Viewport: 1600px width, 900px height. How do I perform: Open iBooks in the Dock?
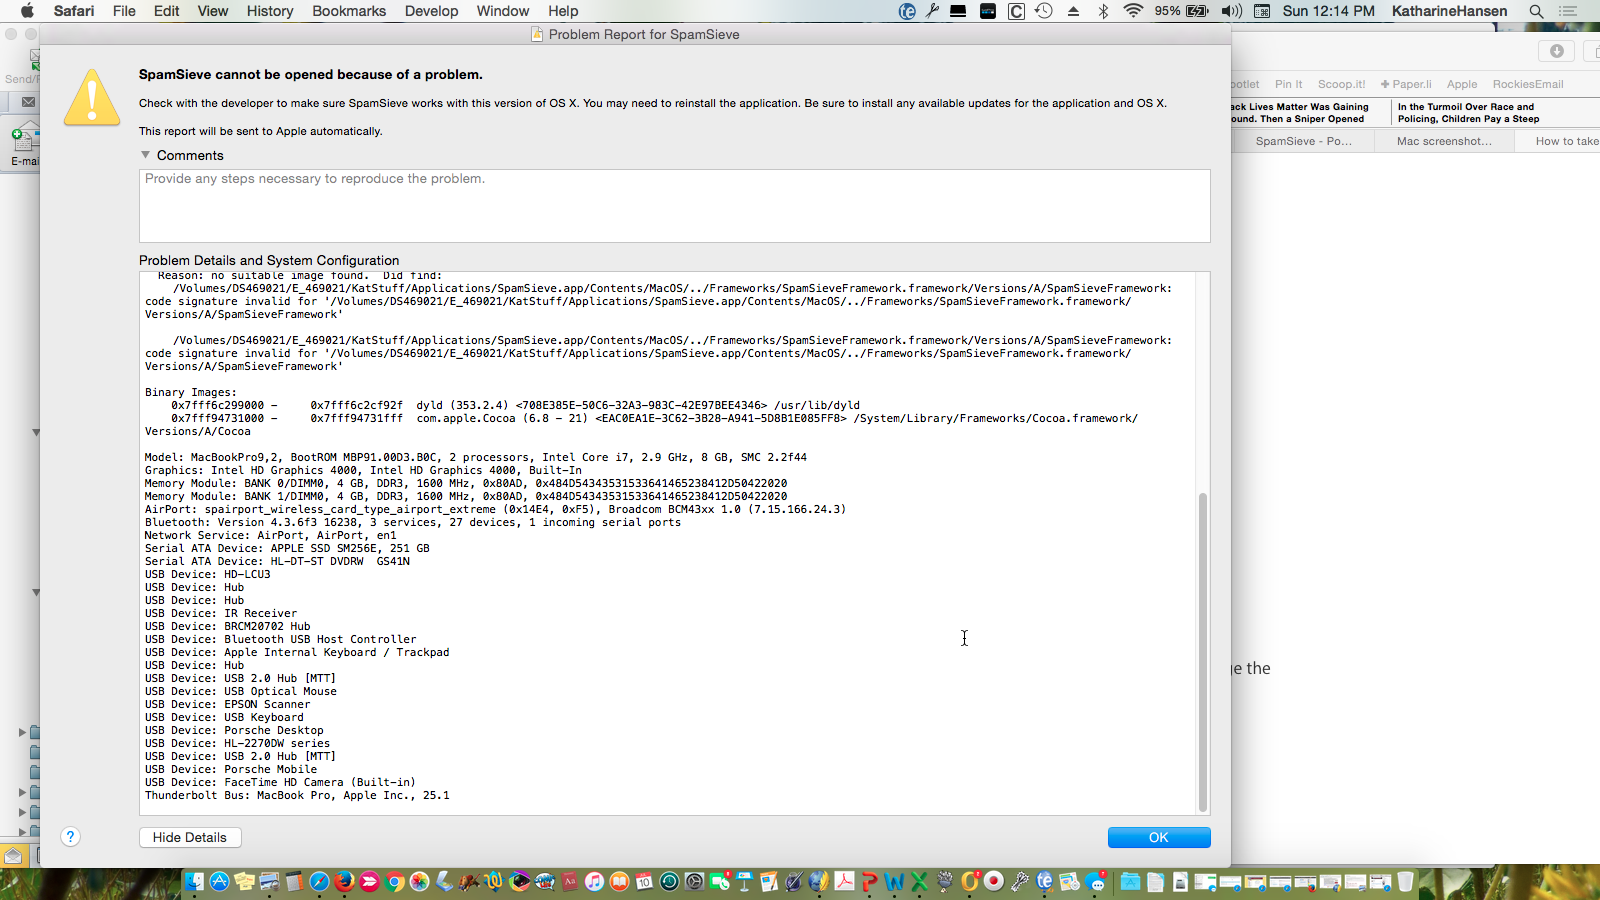tap(619, 881)
